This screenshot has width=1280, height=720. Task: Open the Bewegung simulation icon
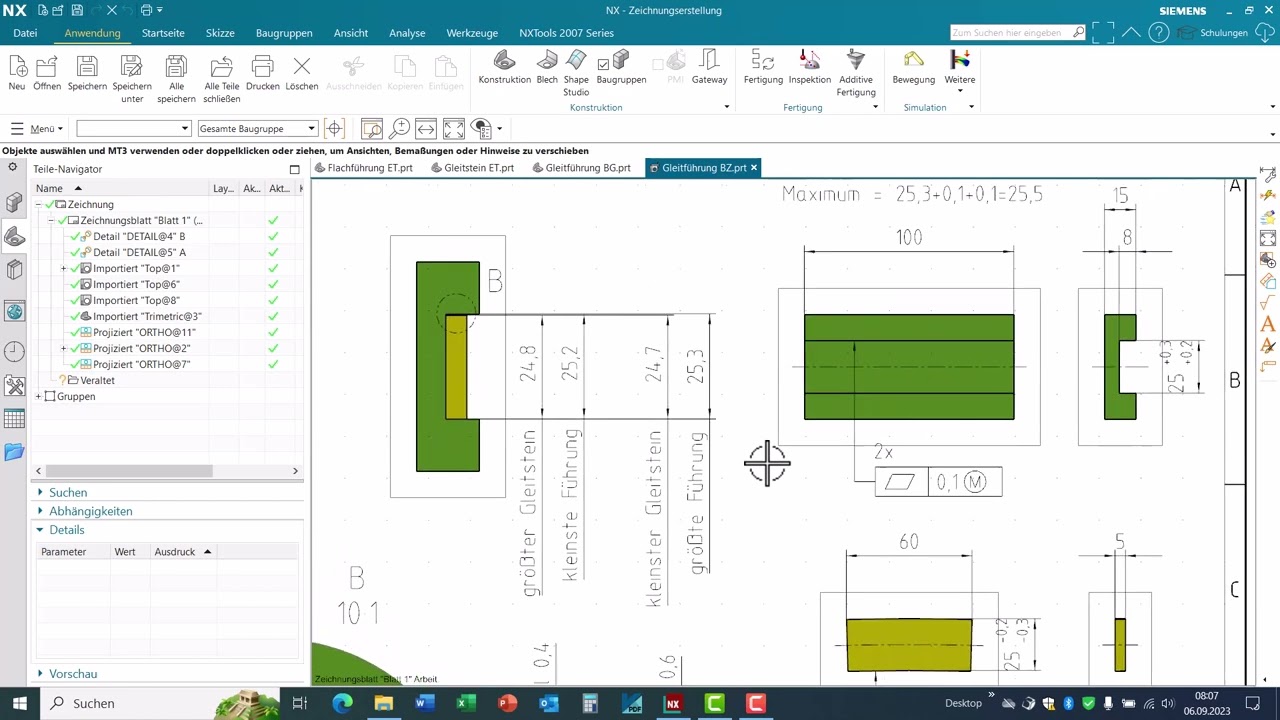tap(913, 61)
